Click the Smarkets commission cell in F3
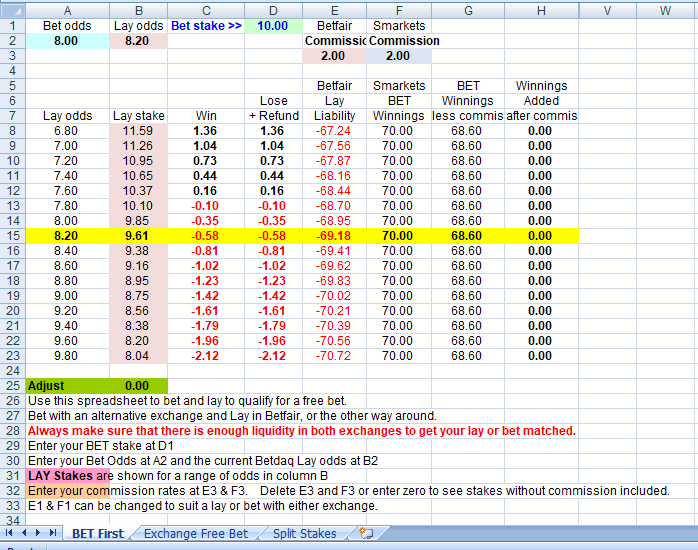Image resolution: width=698 pixels, height=550 pixels. point(398,56)
